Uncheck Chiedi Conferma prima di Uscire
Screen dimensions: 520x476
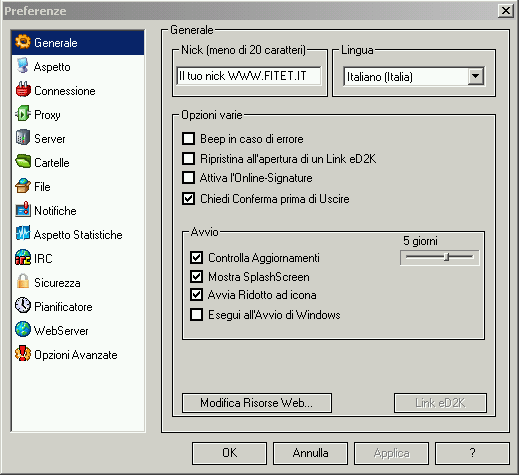click(189, 199)
